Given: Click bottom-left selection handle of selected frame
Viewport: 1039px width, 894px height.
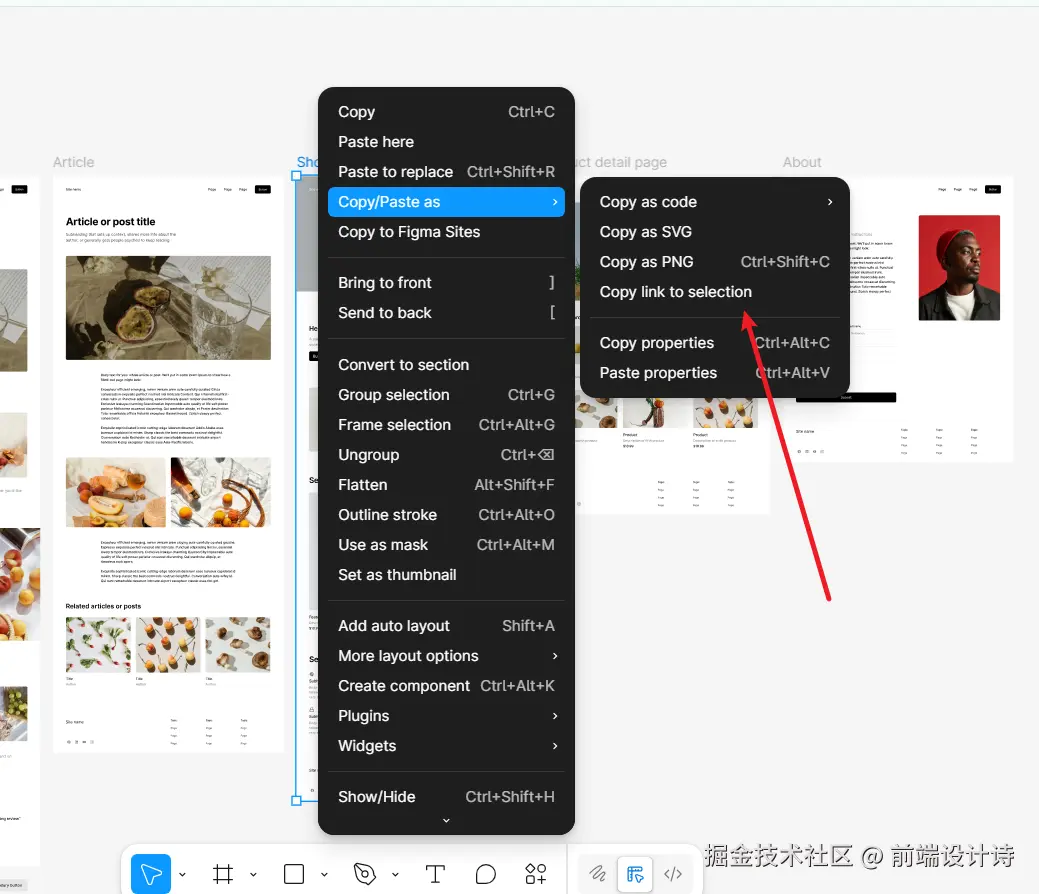Looking at the screenshot, I should pos(296,801).
